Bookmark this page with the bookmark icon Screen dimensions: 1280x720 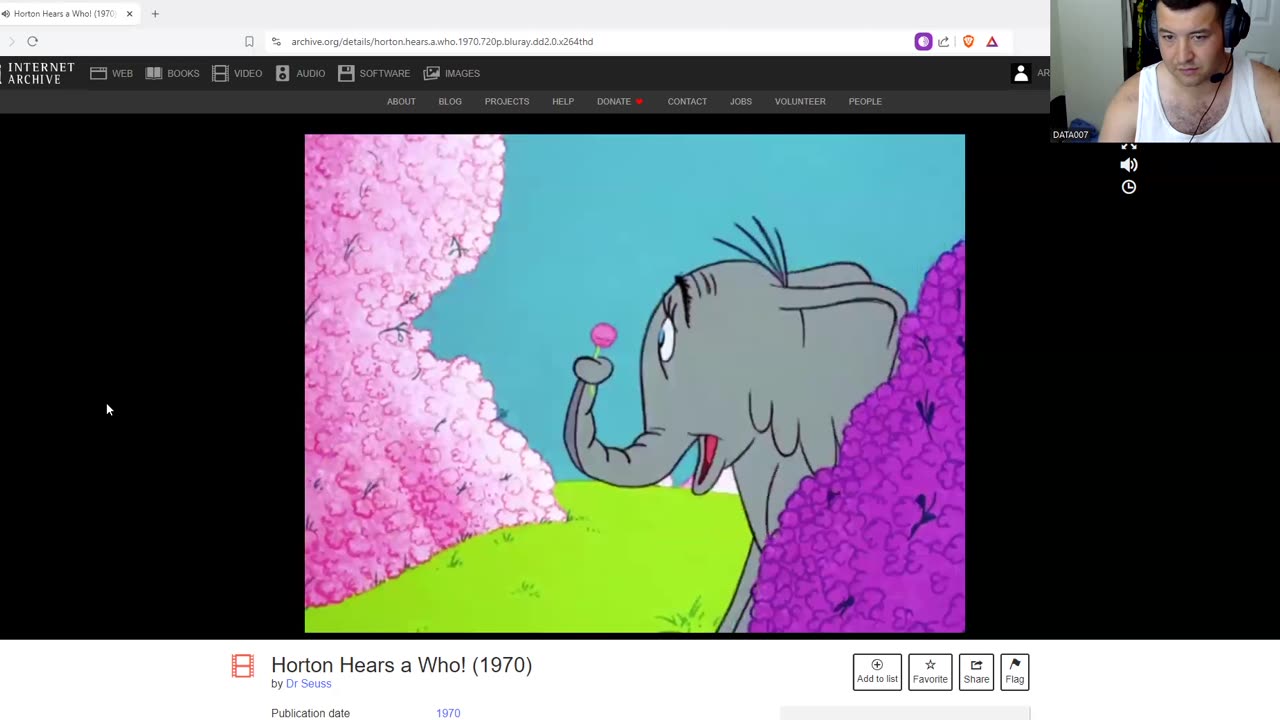pyautogui.click(x=249, y=41)
